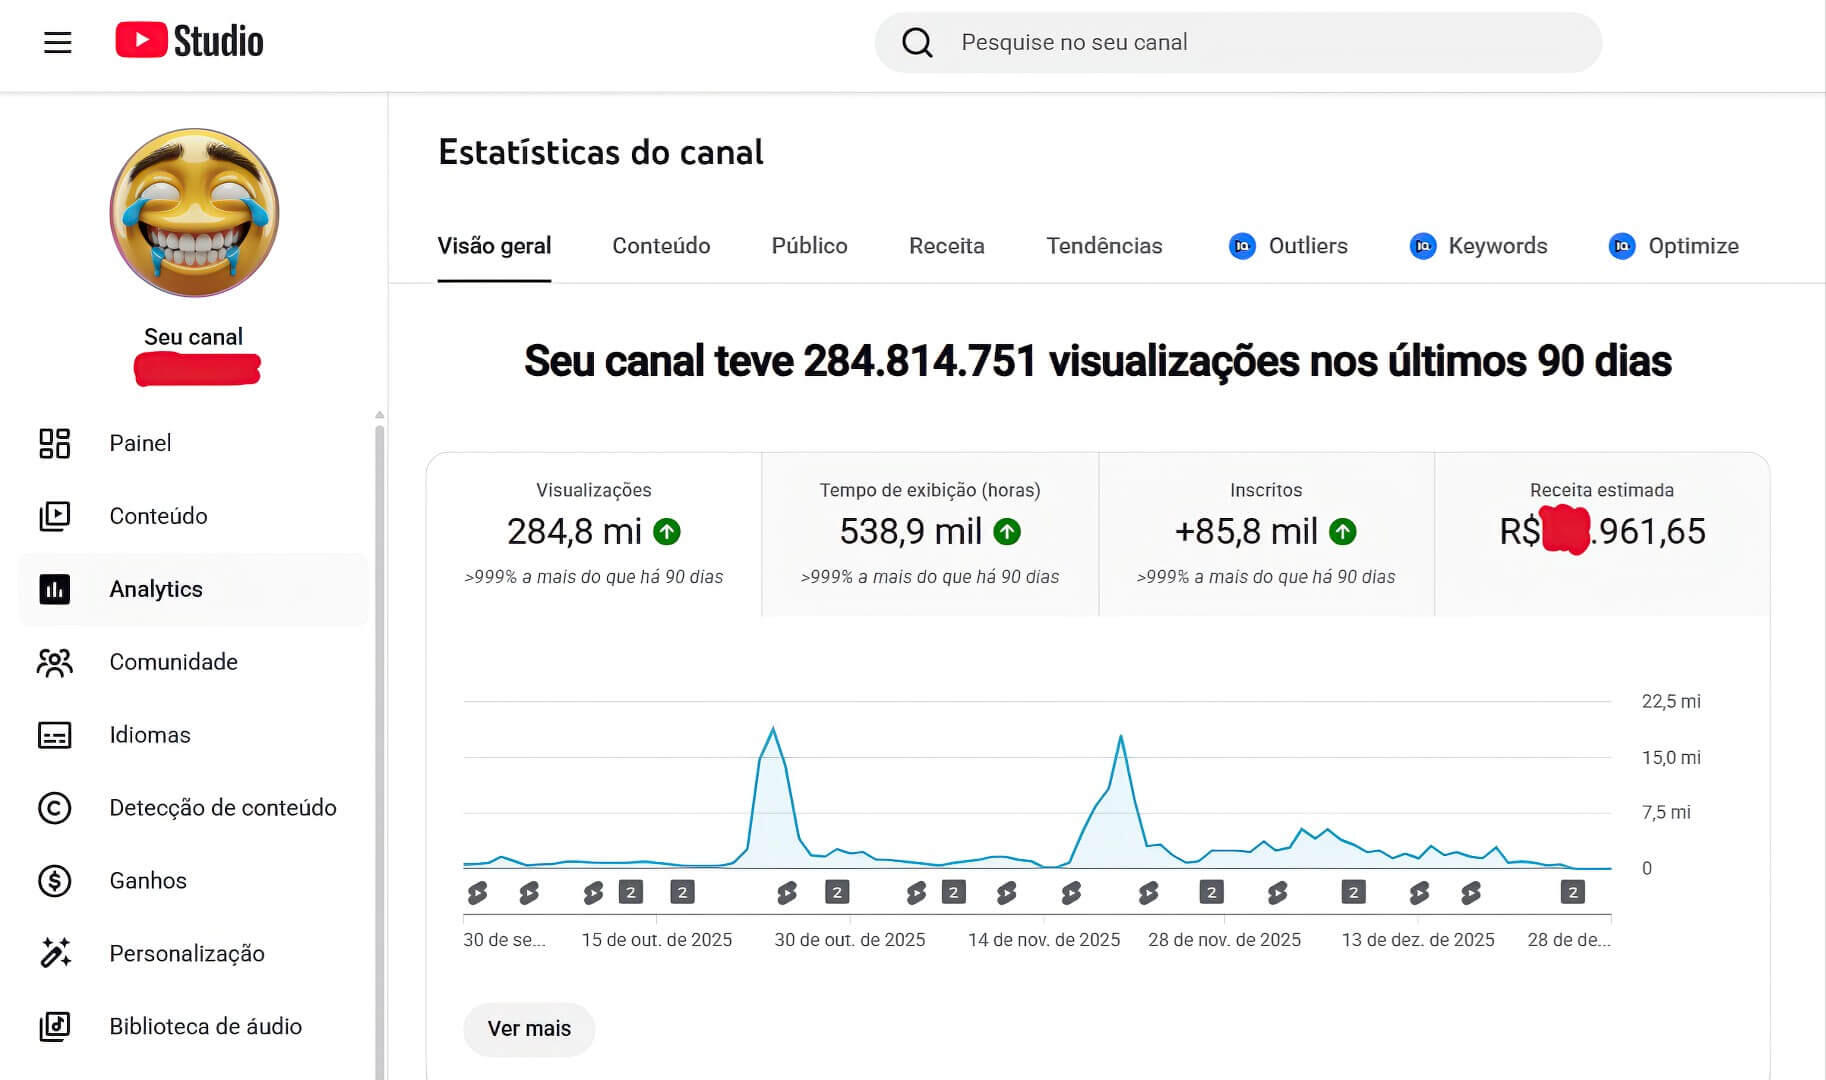This screenshot has height=1080, width=1826.
Task: Click the Ver mais button
Action: coord(529,1029)
